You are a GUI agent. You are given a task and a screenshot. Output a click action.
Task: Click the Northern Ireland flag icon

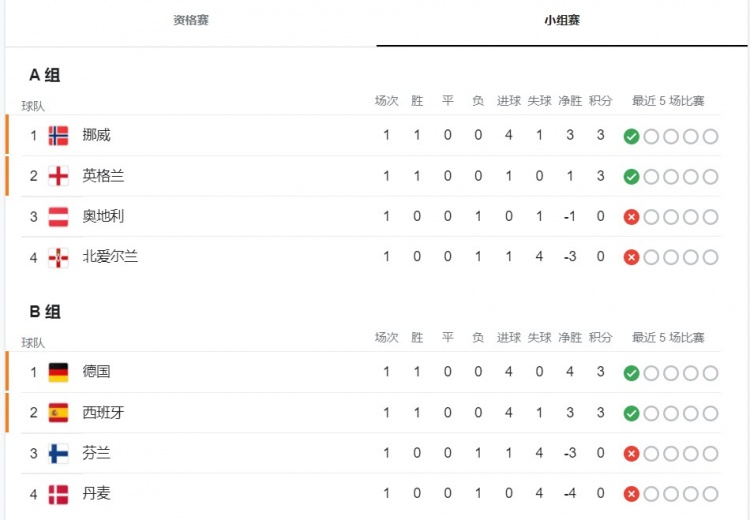coord(58,258)
